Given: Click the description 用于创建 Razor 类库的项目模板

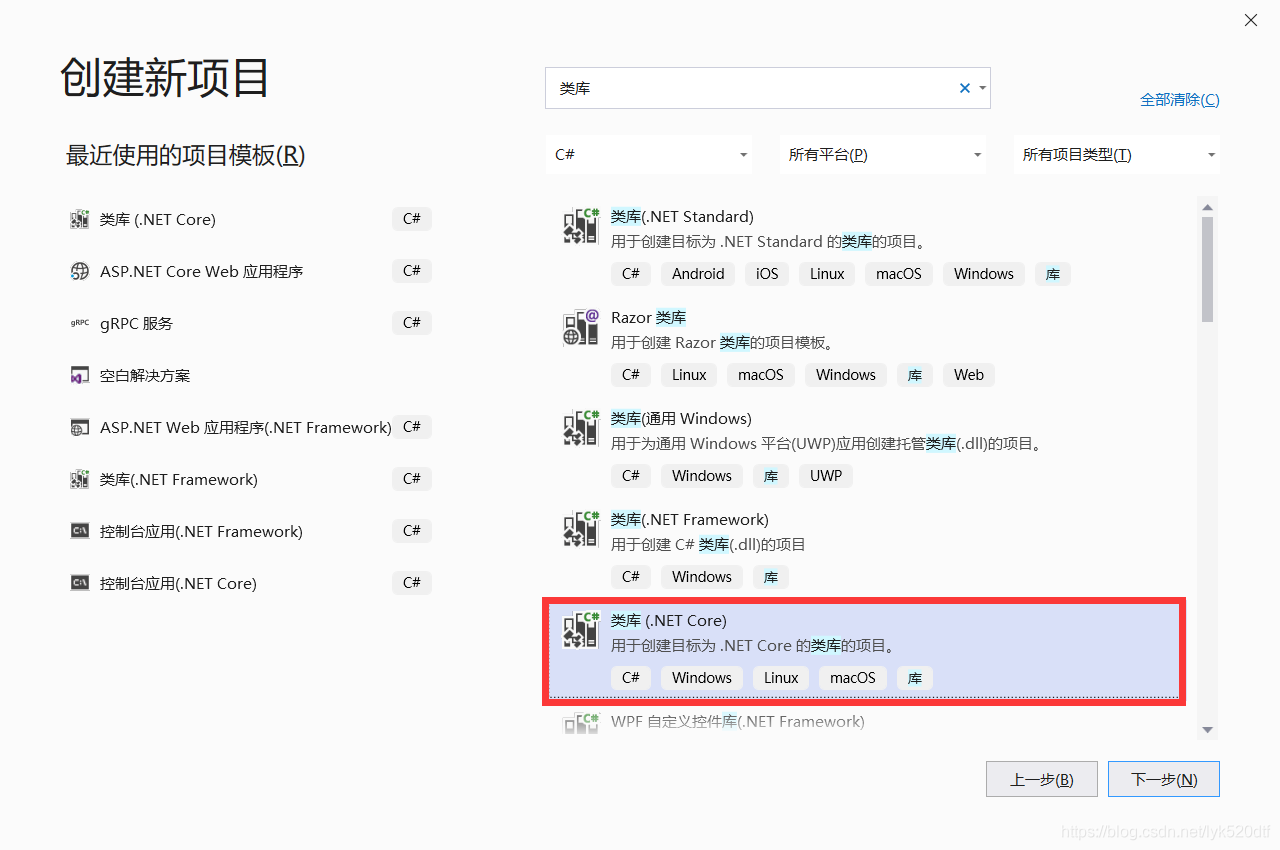Looking at the screenshot, I should [722, 343].
